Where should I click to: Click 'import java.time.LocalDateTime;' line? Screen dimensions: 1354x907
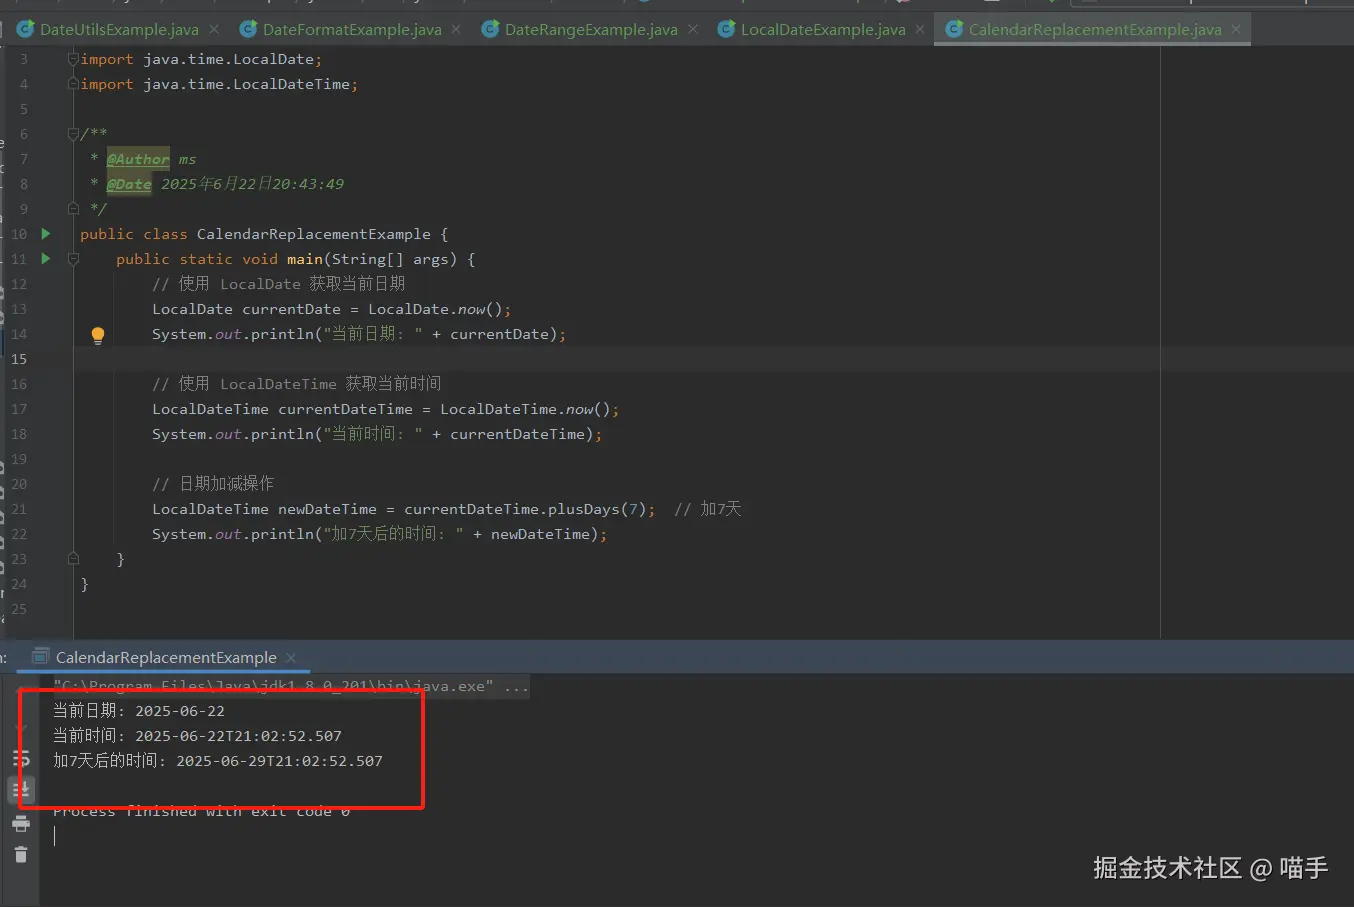point(219,84)
